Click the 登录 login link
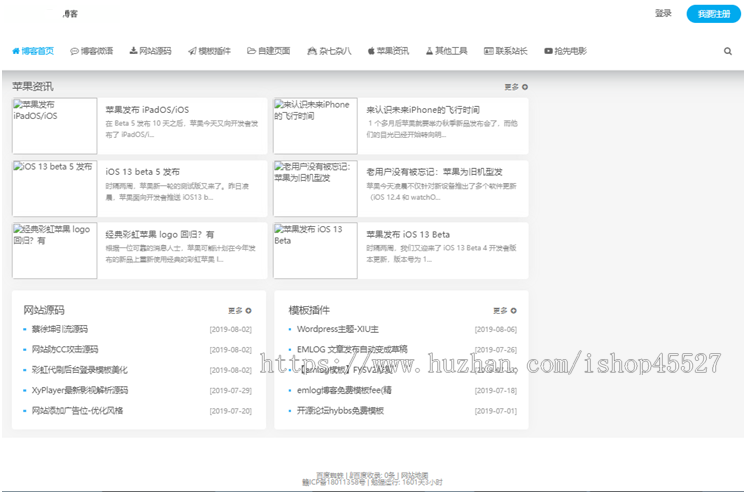 coord(663,13)
